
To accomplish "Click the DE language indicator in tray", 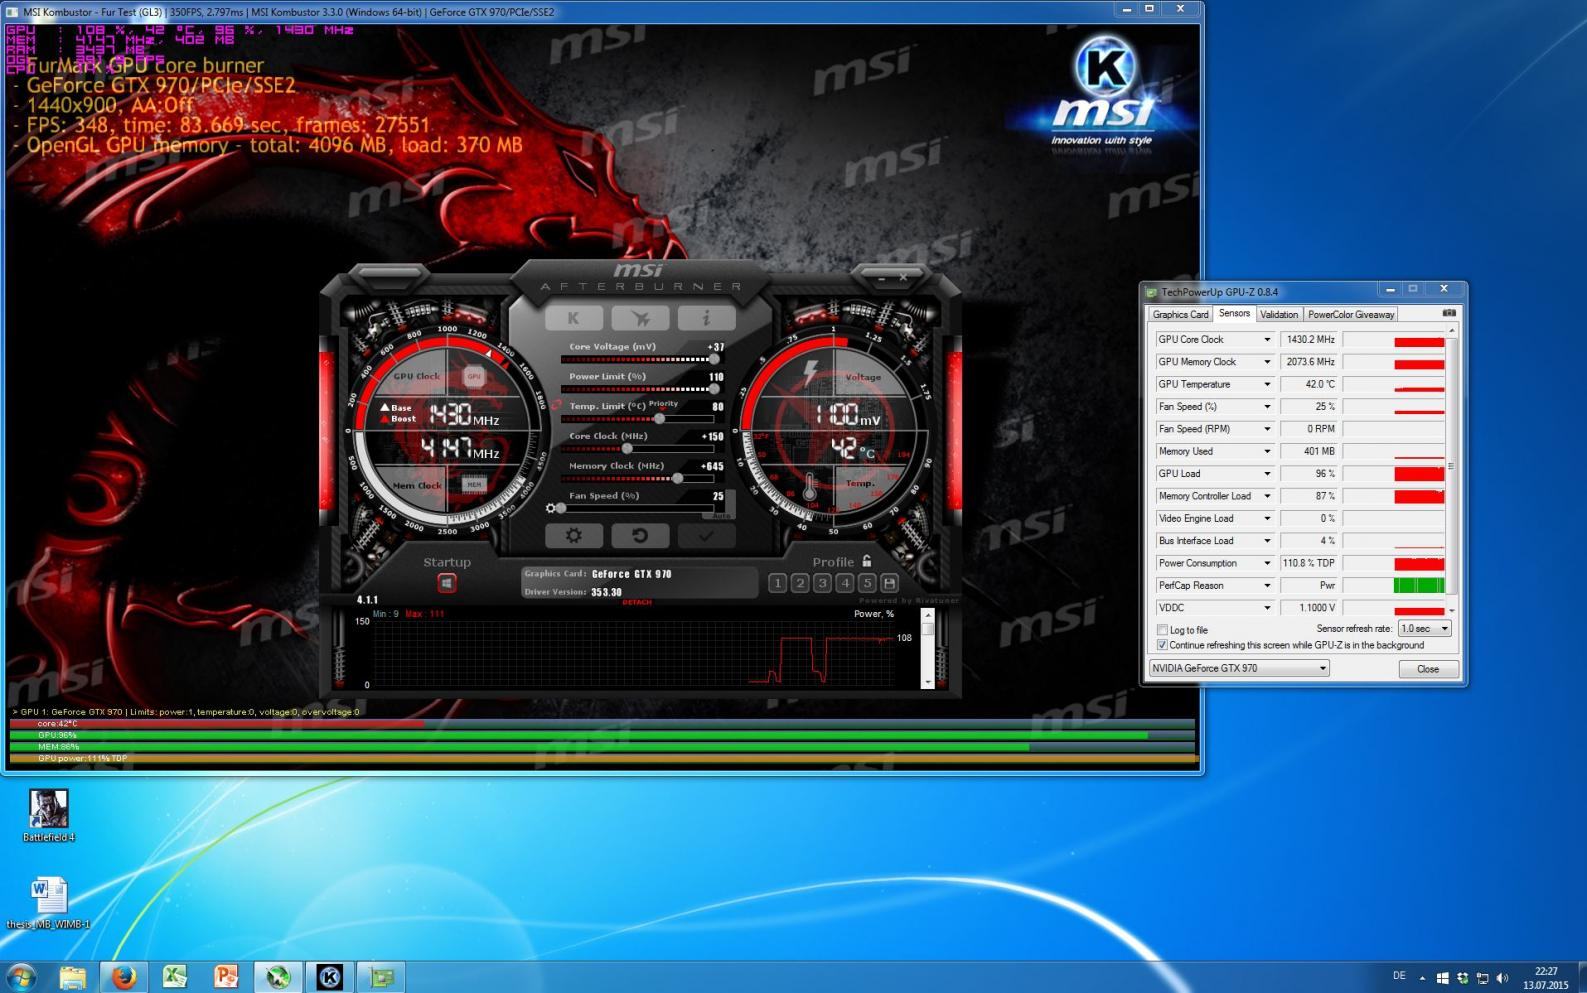I will click(x=1398, y=977).
